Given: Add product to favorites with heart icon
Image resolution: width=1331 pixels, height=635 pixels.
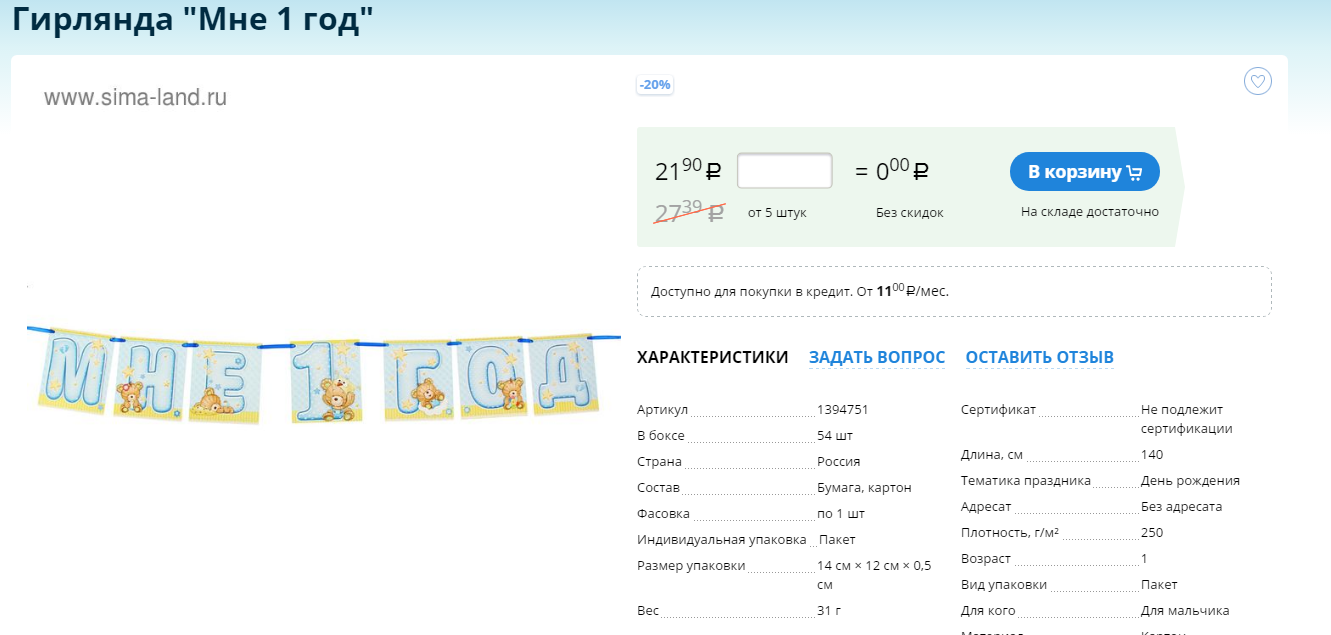Looking at the screenshot, I should tap(1257, 82).
